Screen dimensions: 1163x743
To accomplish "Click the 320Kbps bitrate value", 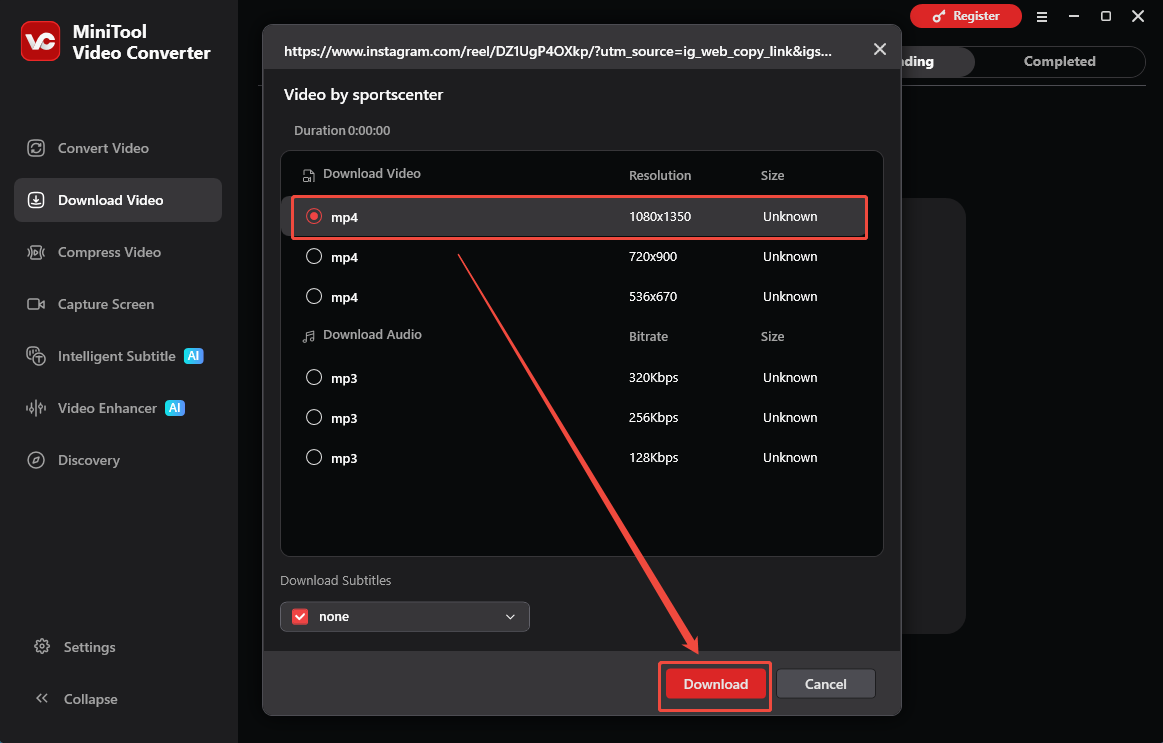I will 653,377.
